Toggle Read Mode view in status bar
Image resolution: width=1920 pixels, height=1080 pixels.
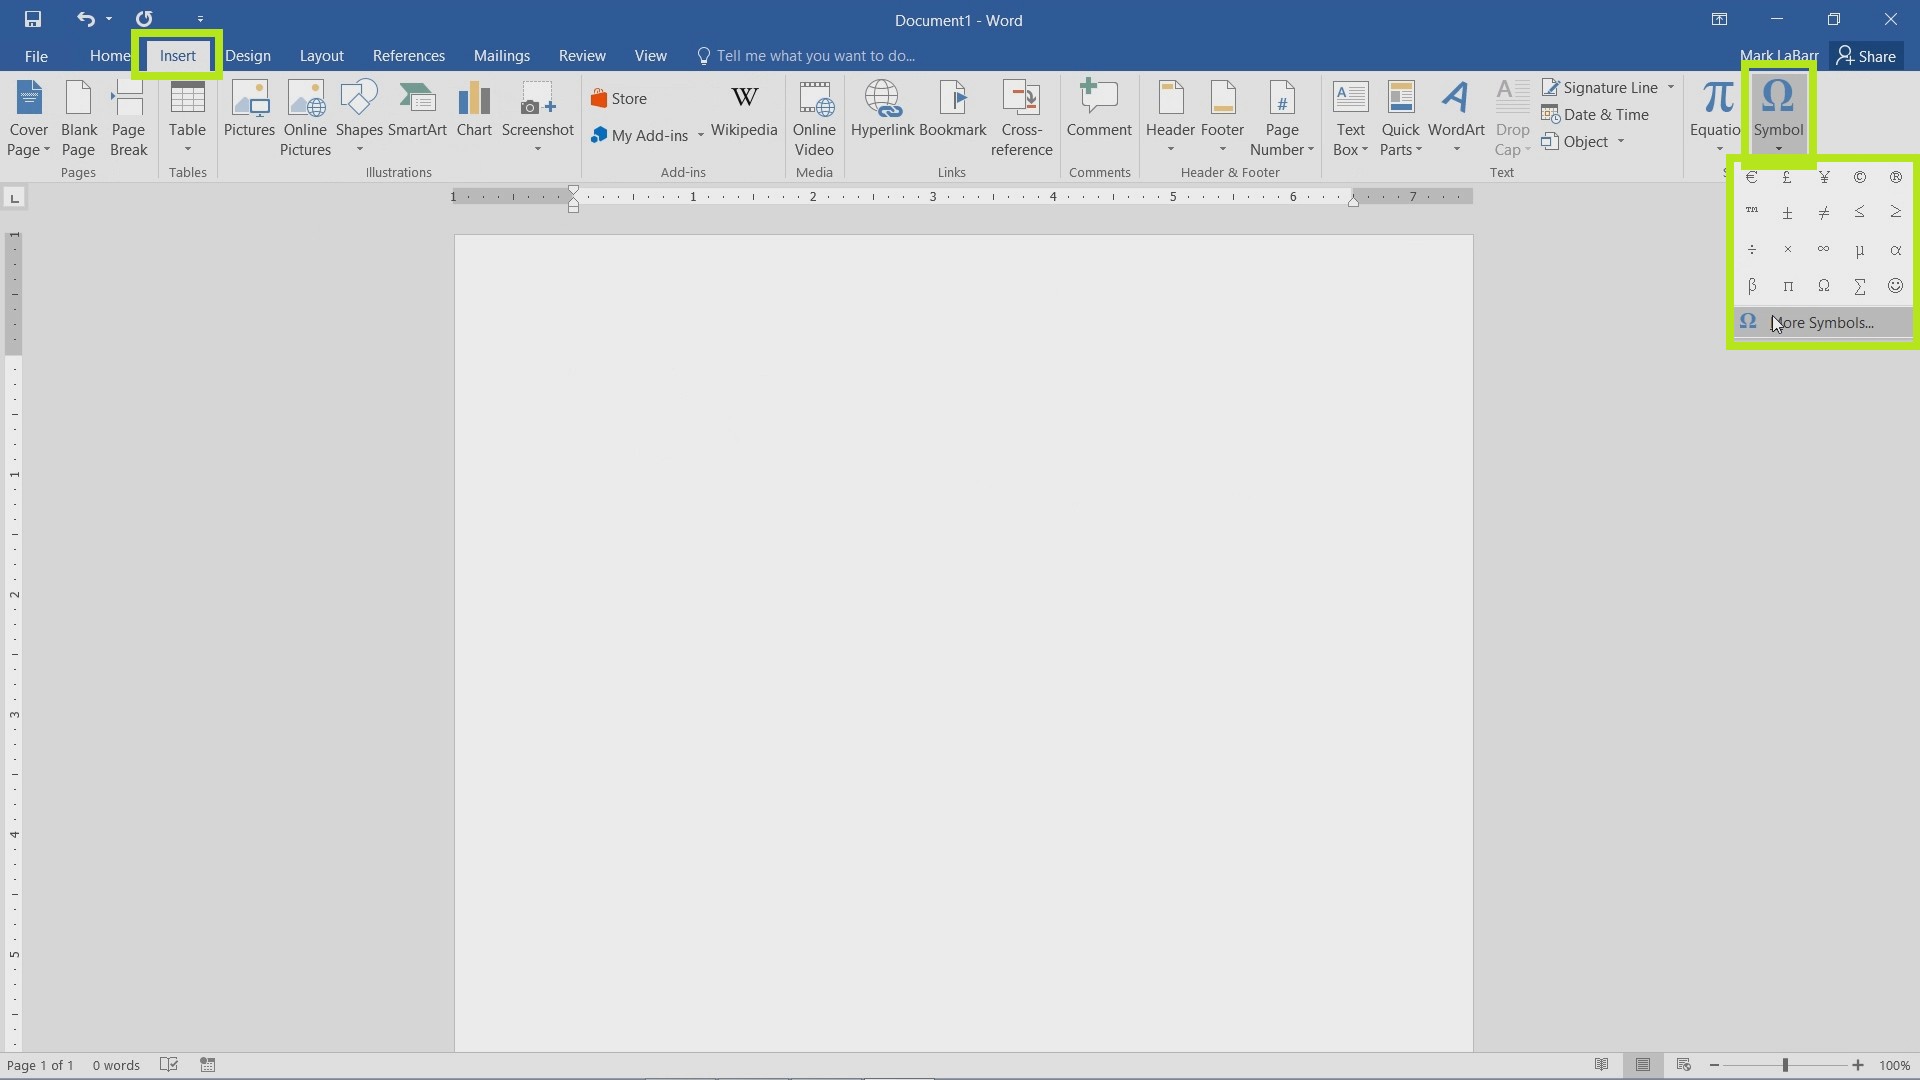tap(1600, 1064)
